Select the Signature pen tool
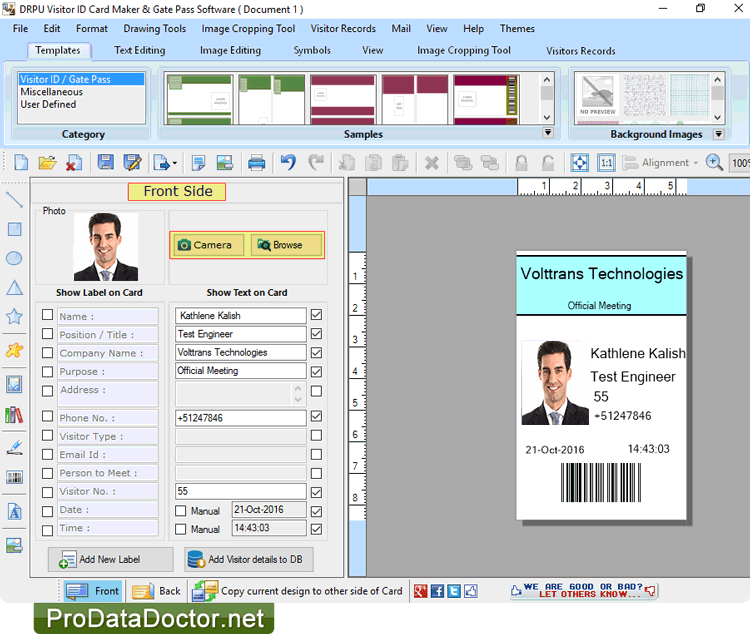Image resolution: width=750 pixels, height=634 pixels. [x=14, y=447]
